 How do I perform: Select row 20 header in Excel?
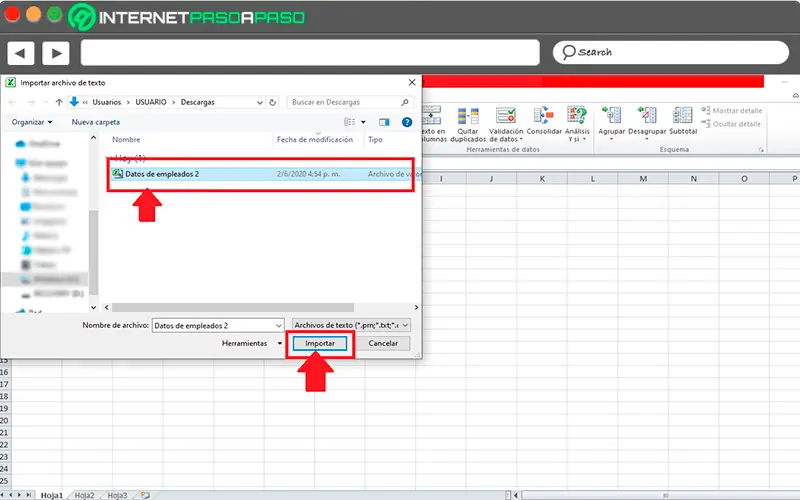pyautogui.click(x=5, y=421)
